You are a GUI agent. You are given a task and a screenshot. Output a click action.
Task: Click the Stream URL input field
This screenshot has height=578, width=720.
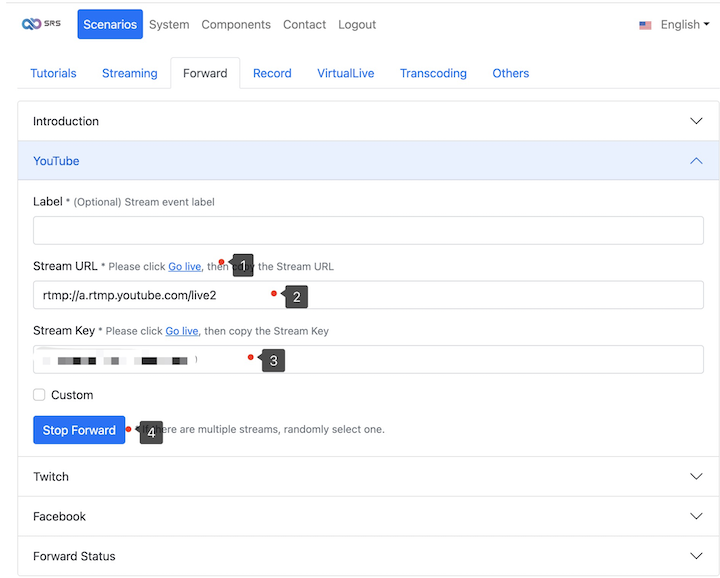(x=368, y=295)
